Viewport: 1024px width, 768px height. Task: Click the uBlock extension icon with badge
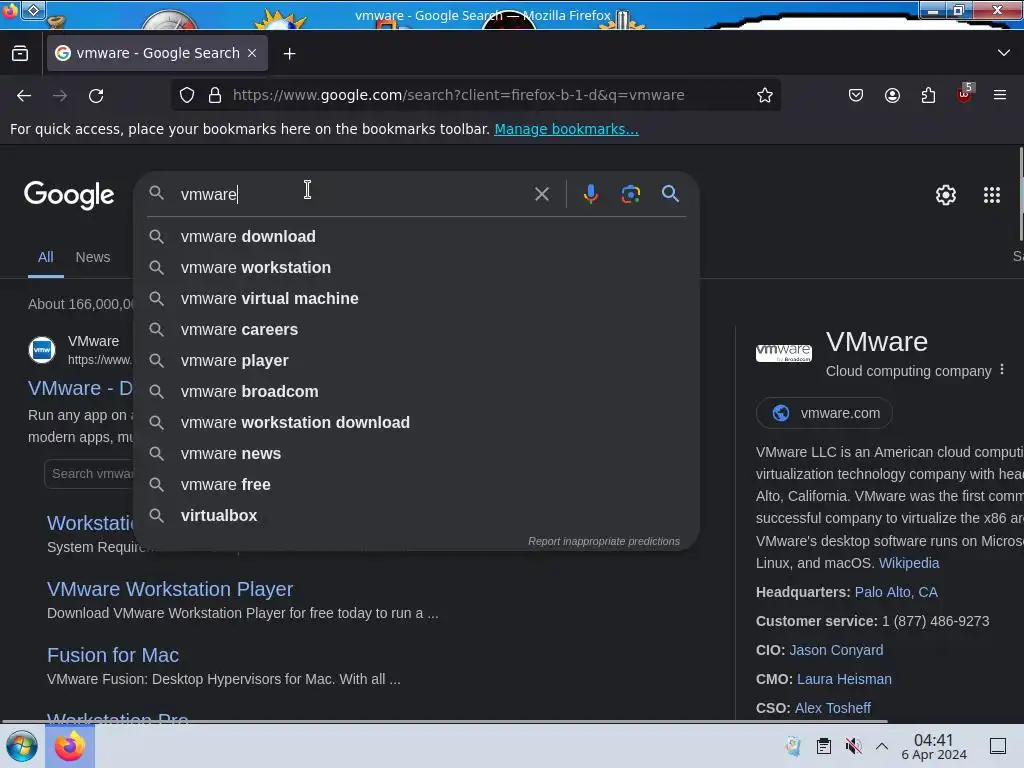[965, 94]
